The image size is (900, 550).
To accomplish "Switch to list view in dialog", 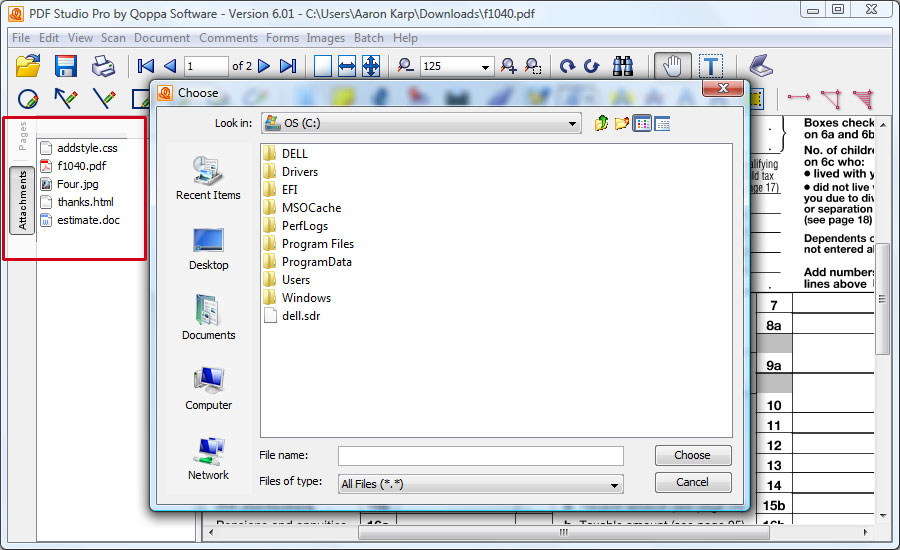I will [642, 123].
